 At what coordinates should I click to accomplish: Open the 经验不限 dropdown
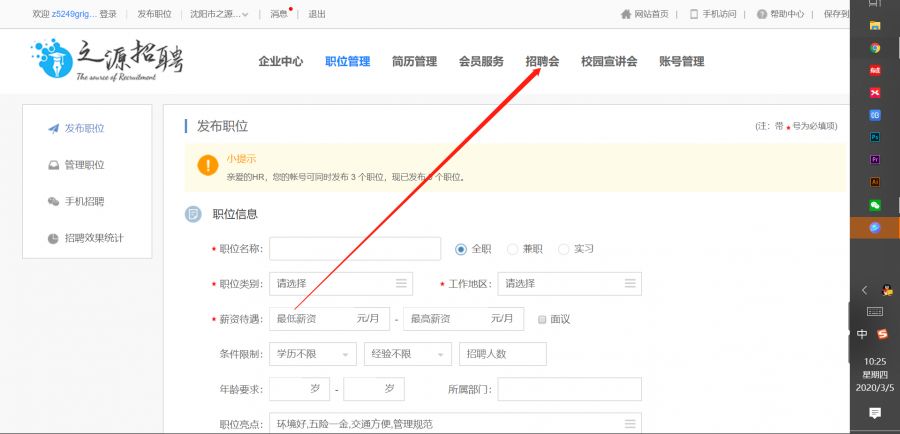(x=407, y=354)
